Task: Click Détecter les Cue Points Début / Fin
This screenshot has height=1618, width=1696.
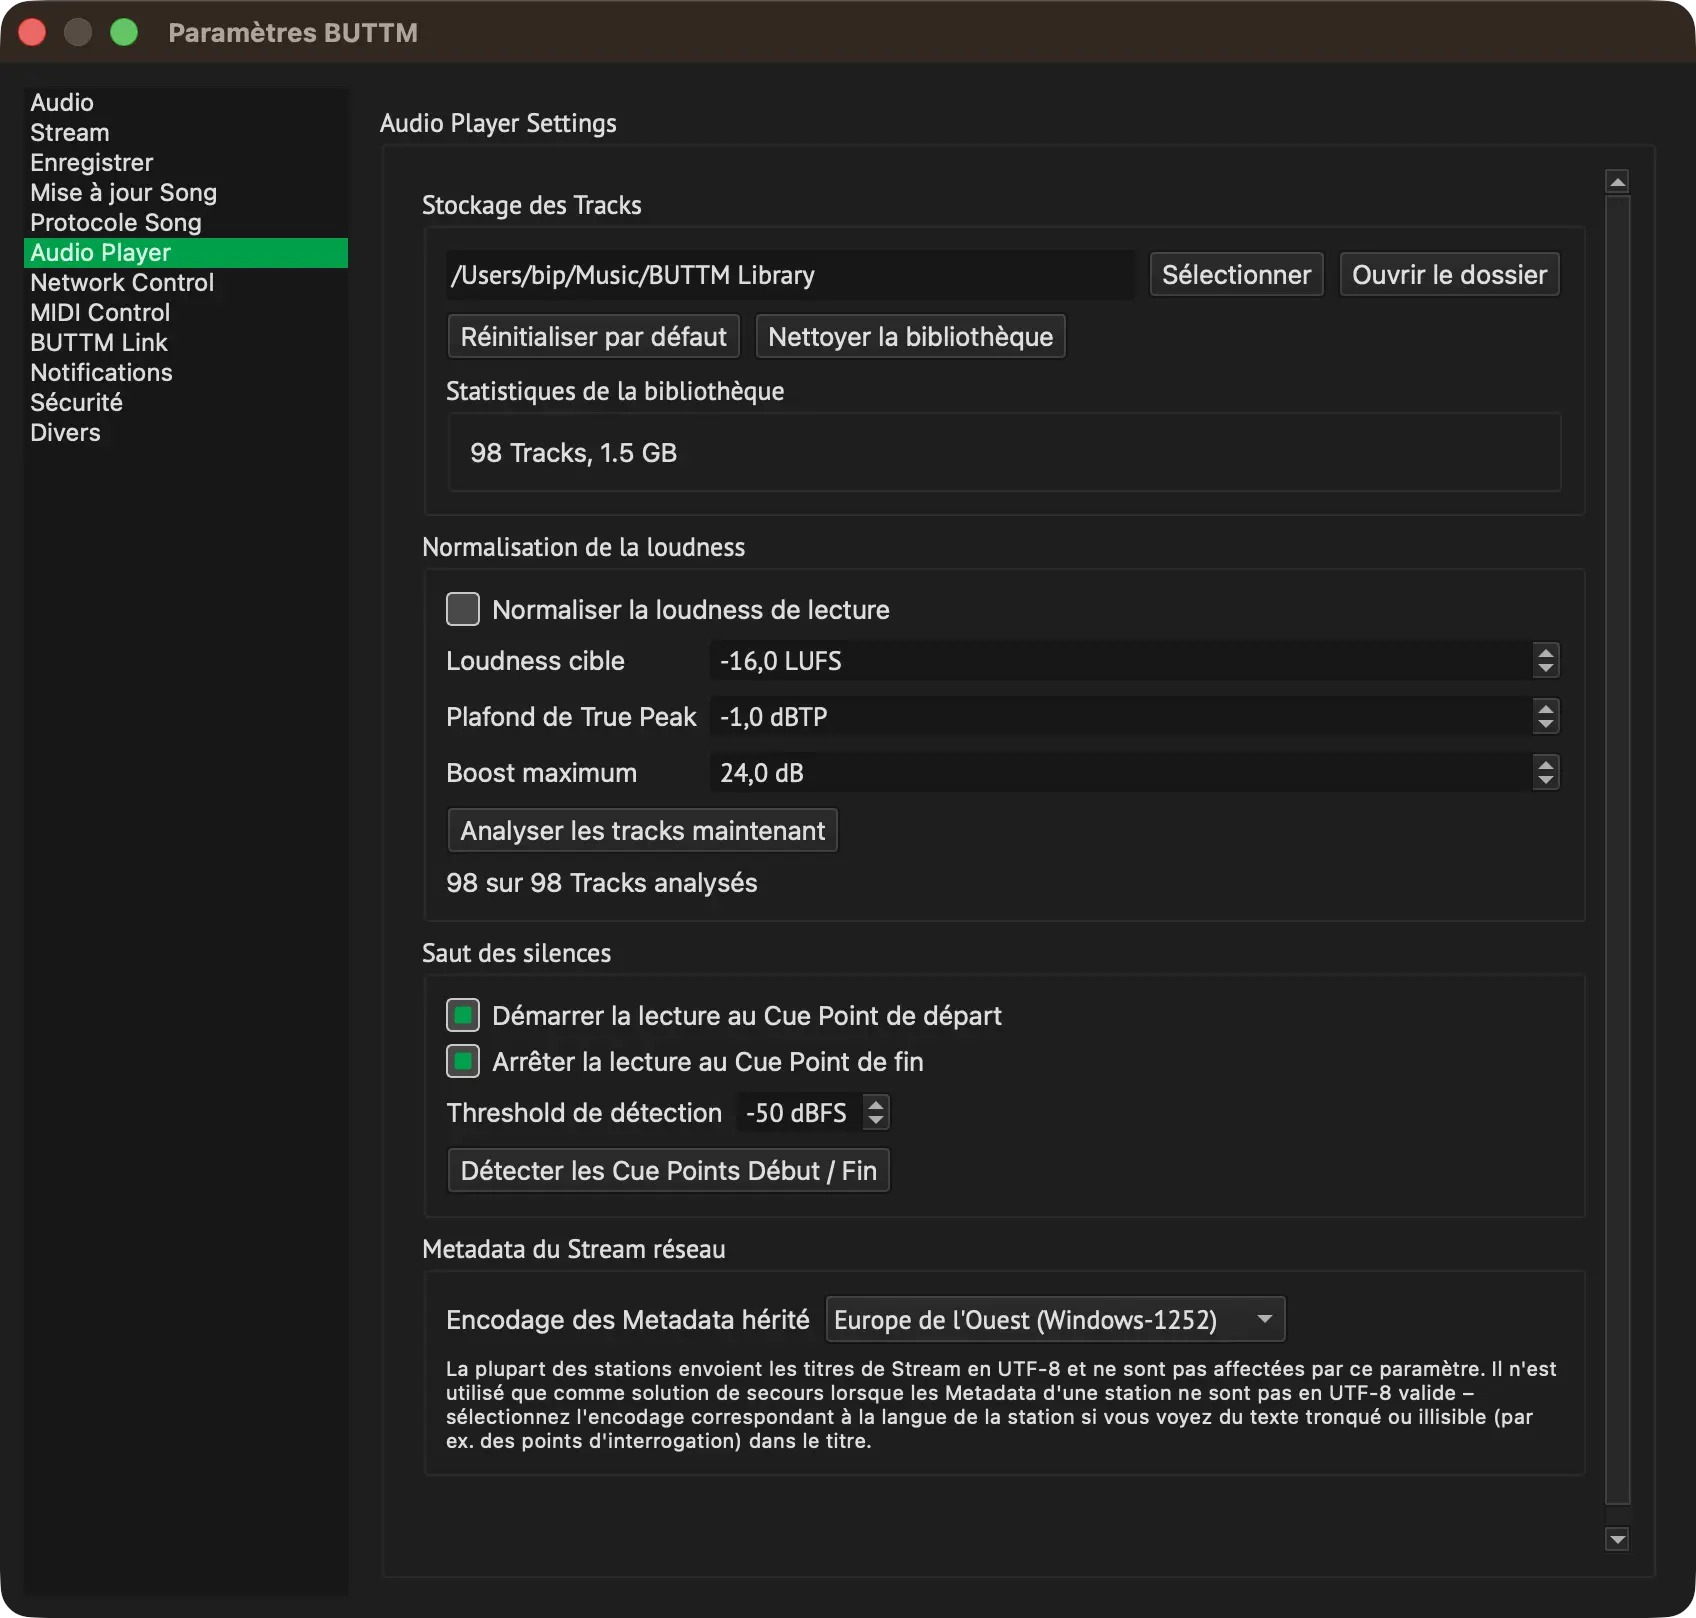Action: tap(669, 1170)
